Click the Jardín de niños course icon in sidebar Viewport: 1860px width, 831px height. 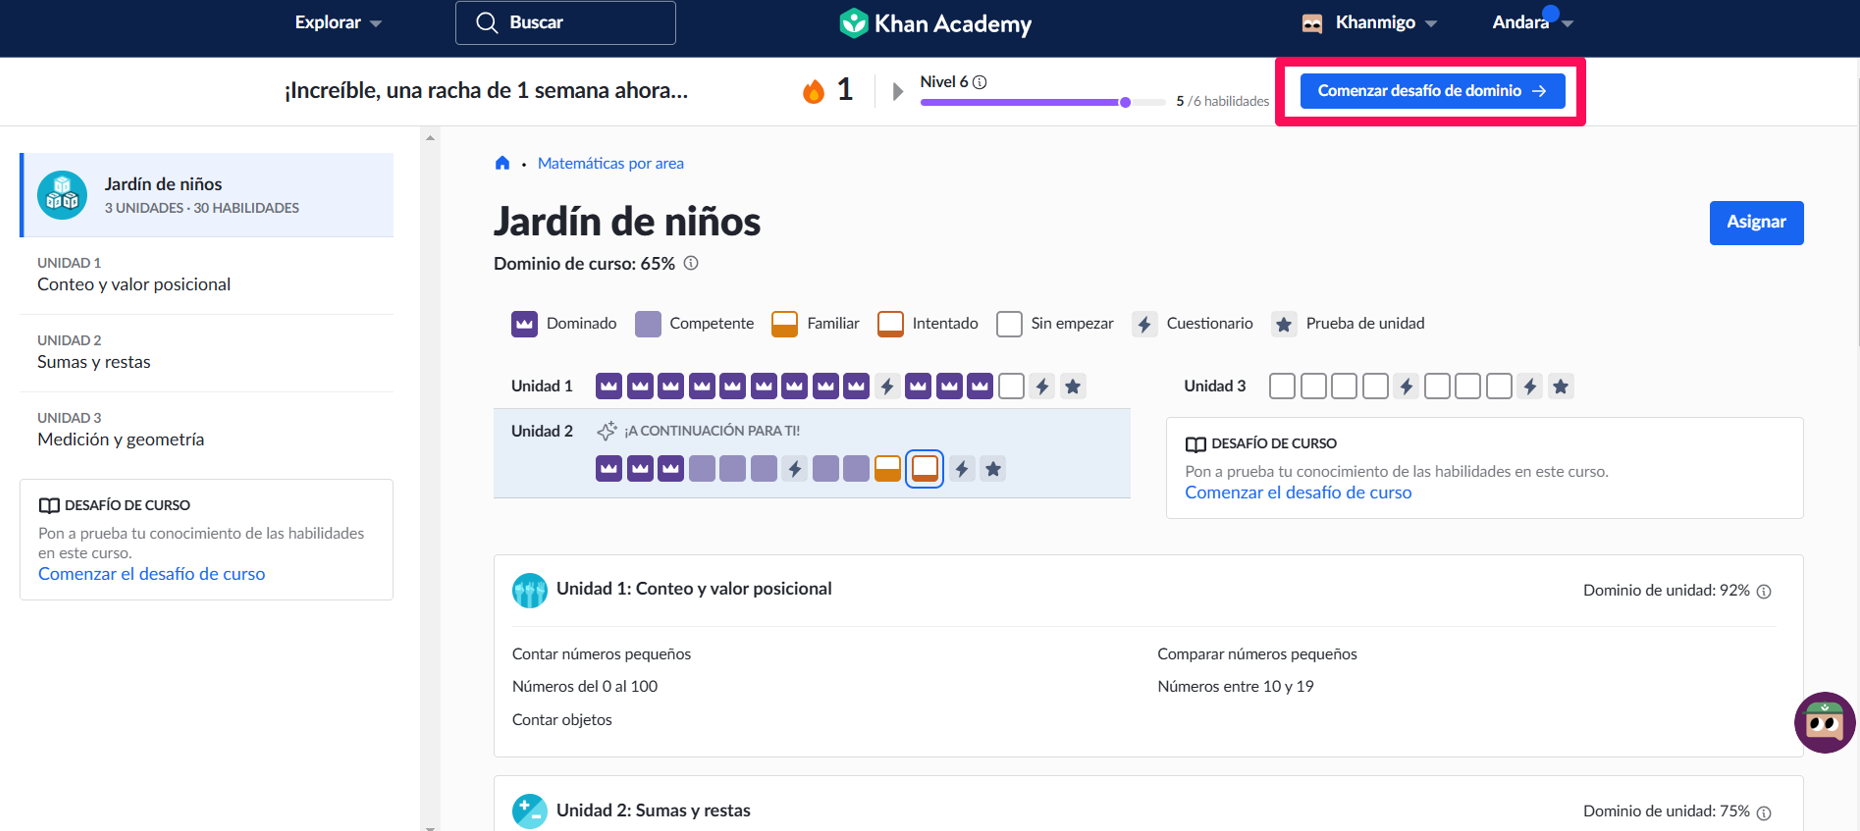[x=62, y=195]
